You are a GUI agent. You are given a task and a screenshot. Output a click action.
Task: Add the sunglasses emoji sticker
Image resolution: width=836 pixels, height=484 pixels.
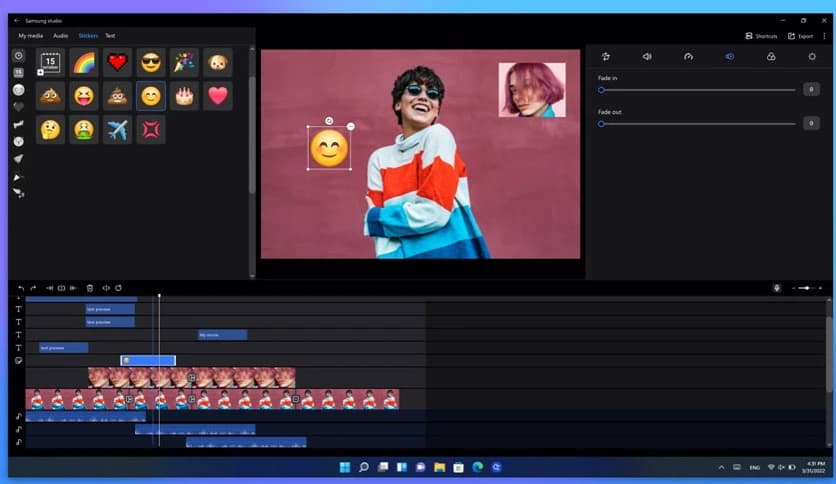click(x=151, y=63)
